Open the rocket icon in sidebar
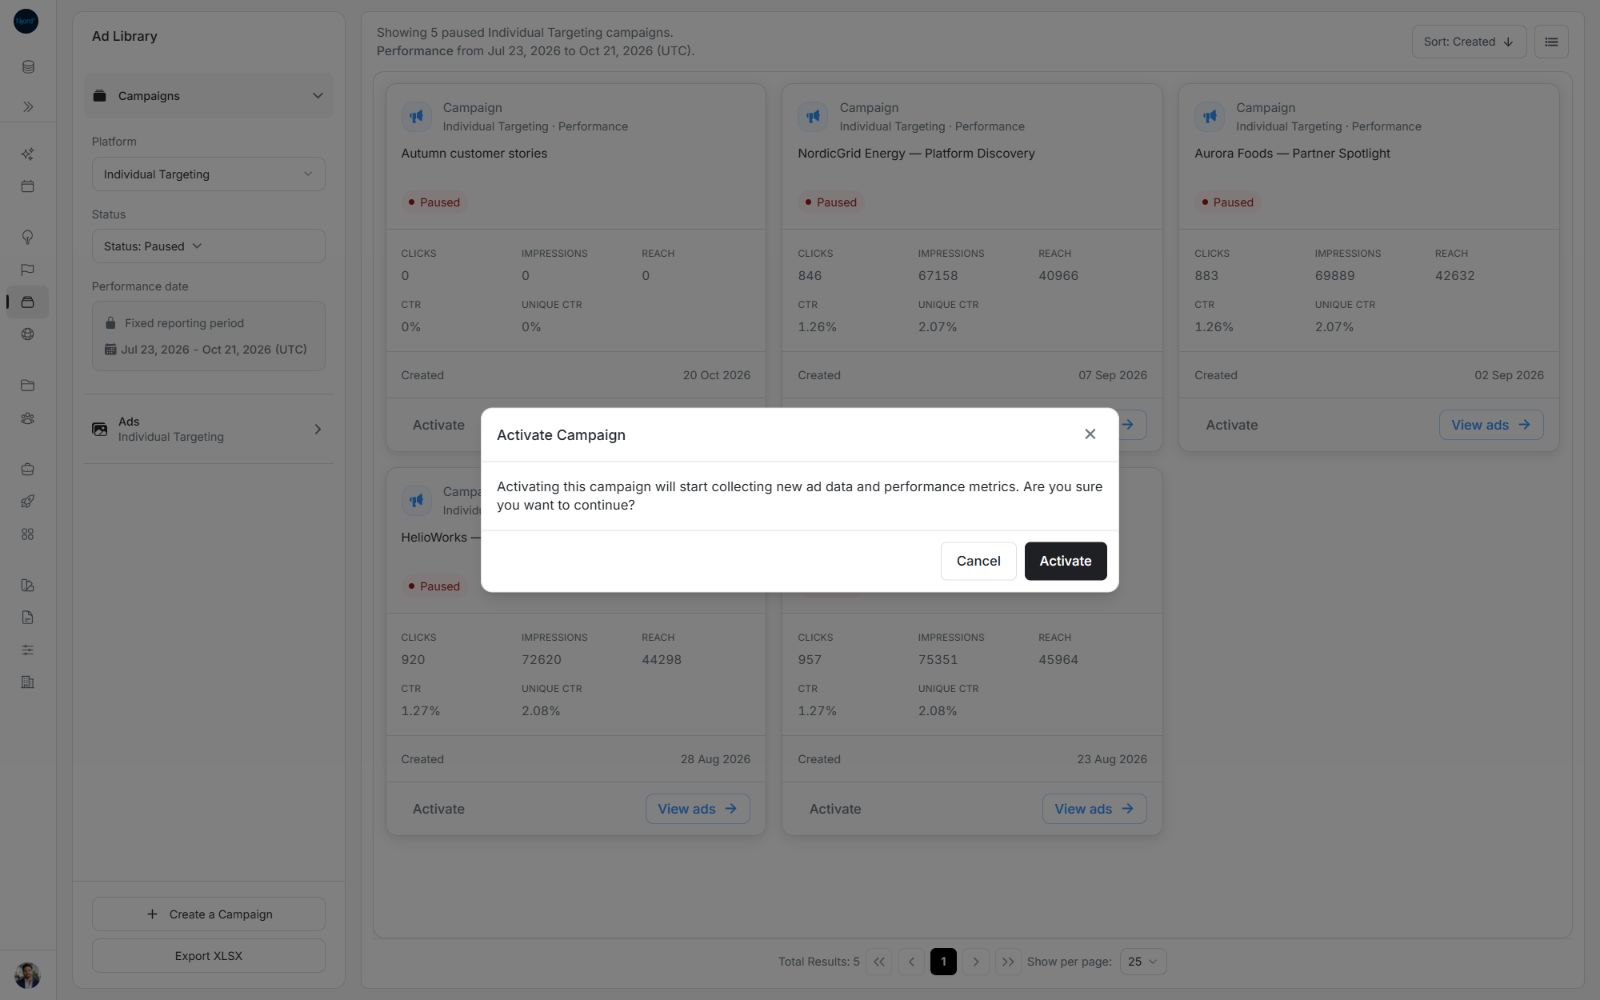 coord(28,501)
